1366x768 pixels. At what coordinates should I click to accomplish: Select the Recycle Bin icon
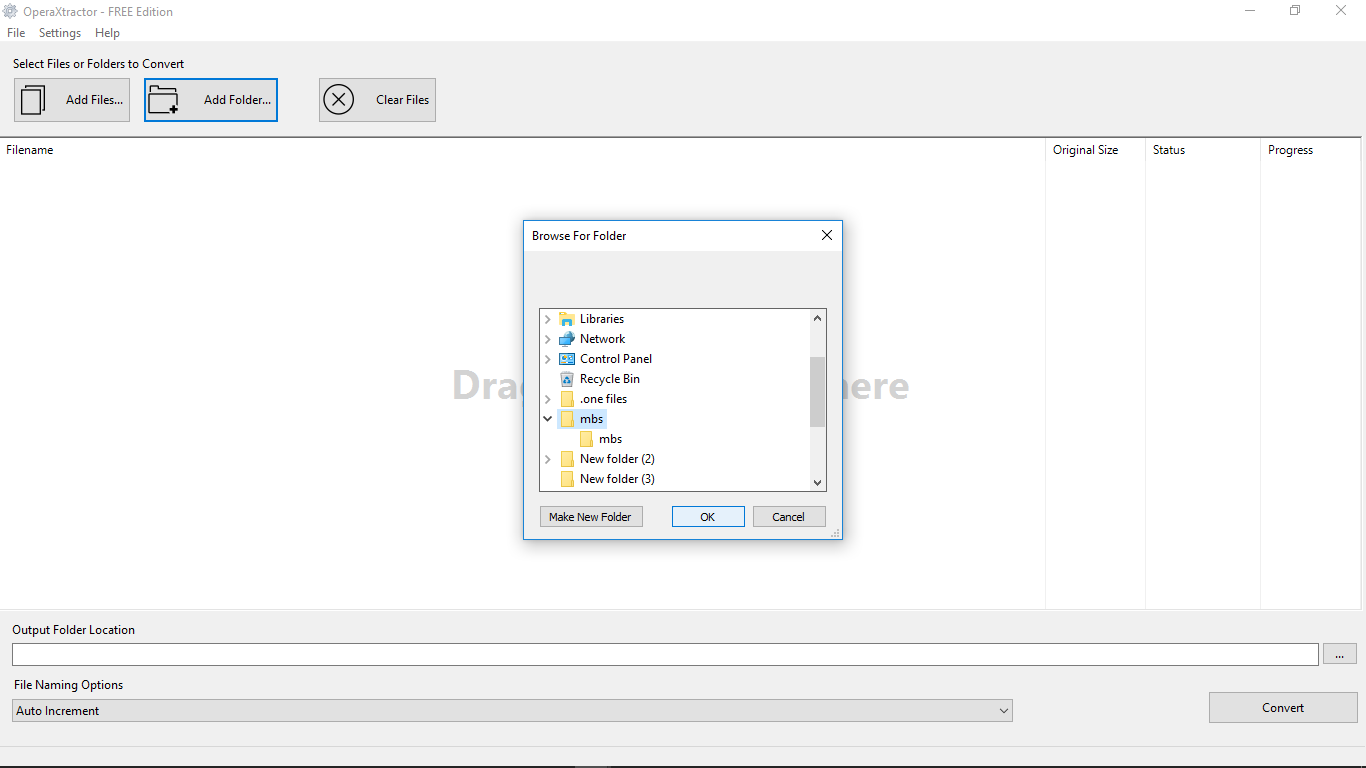[x=567, y=379]
